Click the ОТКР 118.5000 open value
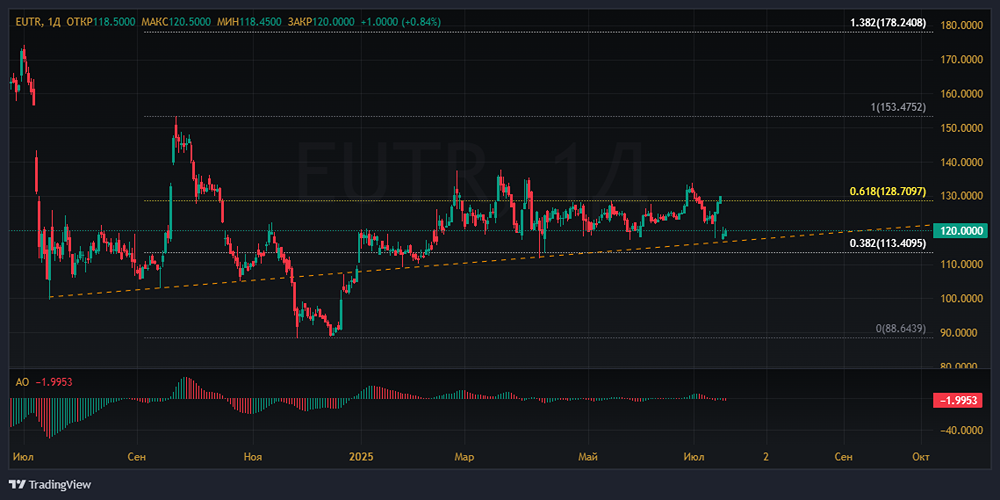The width and height of the screenshot is (1000, 500). [x=100, y=22]
